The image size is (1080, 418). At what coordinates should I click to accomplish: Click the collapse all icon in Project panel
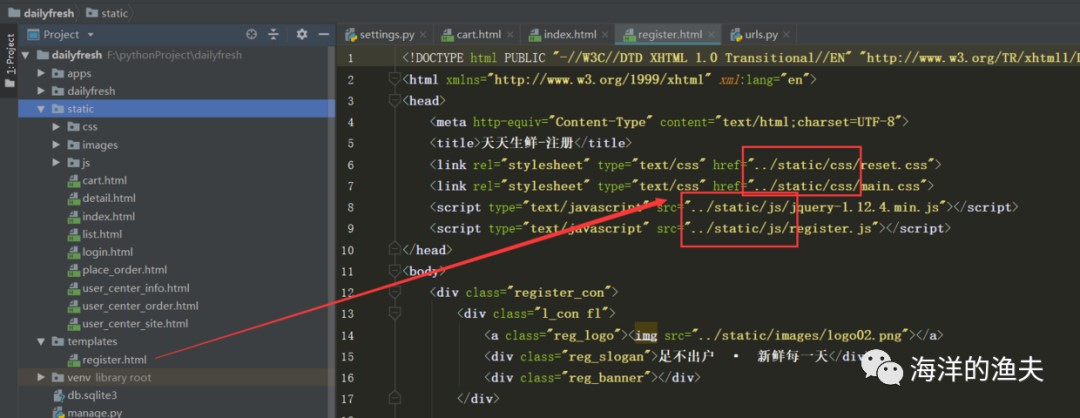(273, 34)
